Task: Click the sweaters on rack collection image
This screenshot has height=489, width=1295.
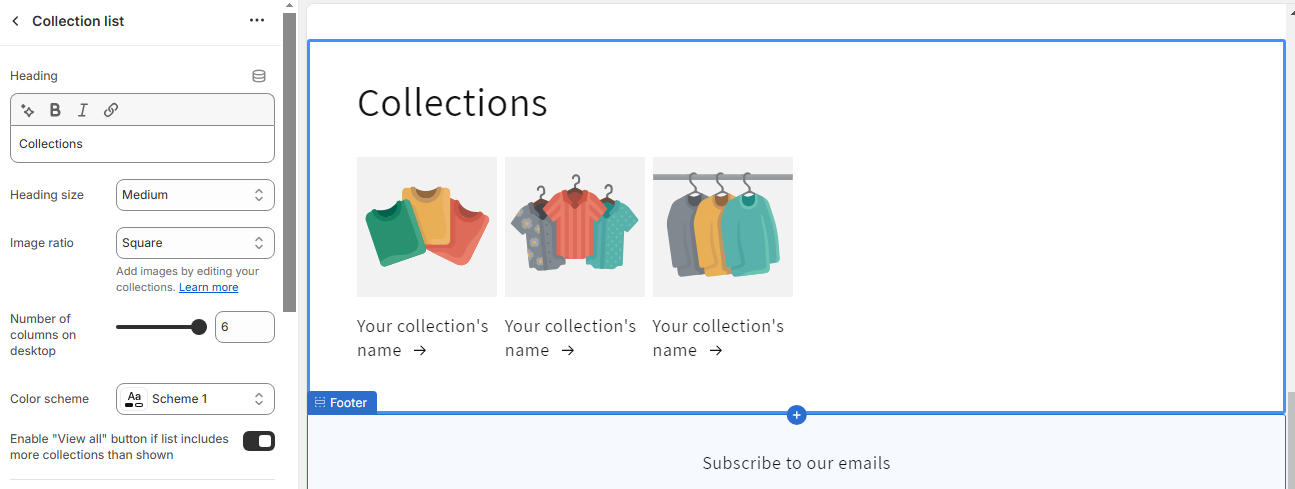Action: pos(723,227)
